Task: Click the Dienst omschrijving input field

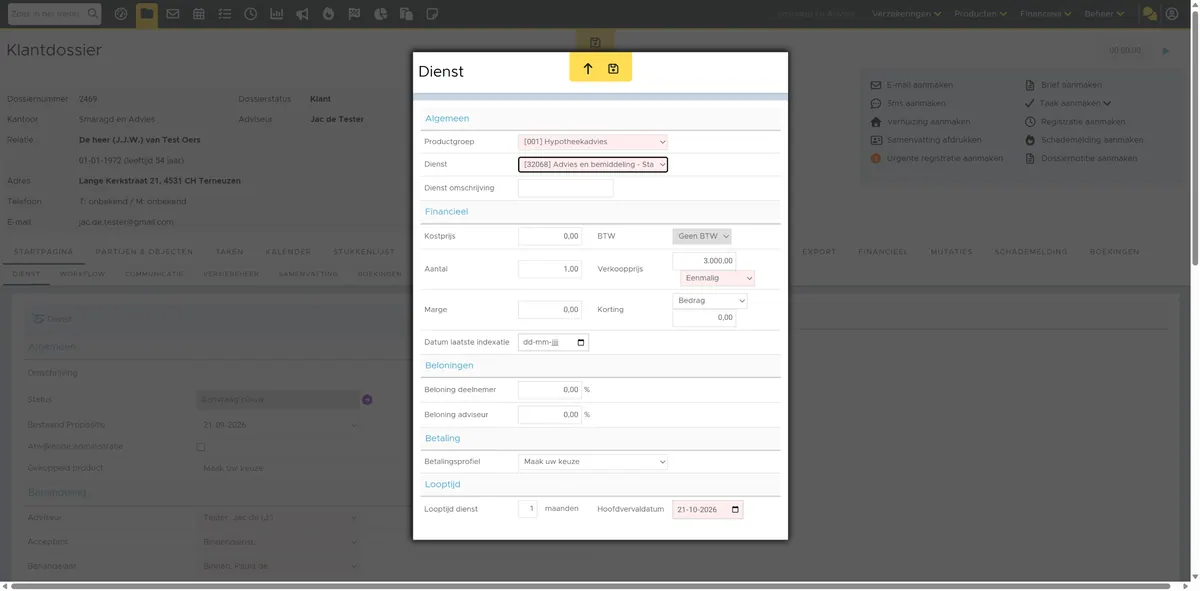Action: (566, 187)
